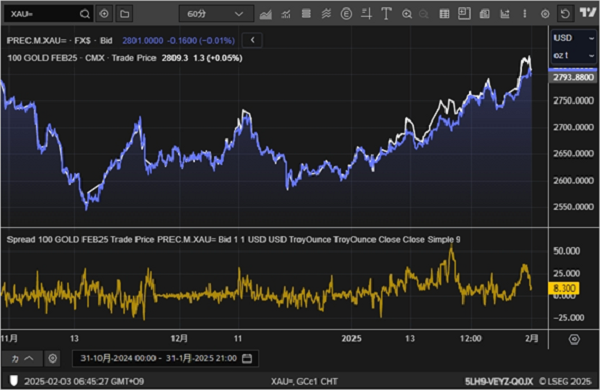Open the USD currency dropdown
The width and height of the screenshot is (600, 390).
574,38
